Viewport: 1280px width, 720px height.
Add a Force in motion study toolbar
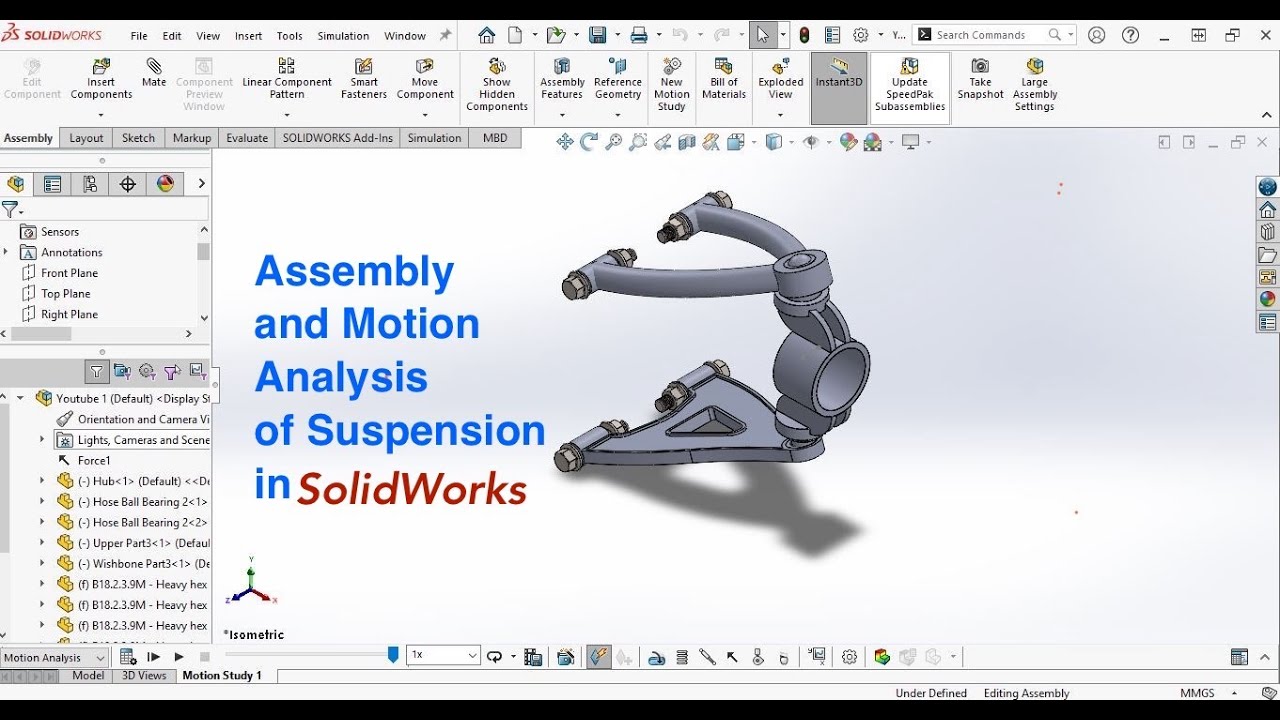pyautogui.click(x=732, y=657)
